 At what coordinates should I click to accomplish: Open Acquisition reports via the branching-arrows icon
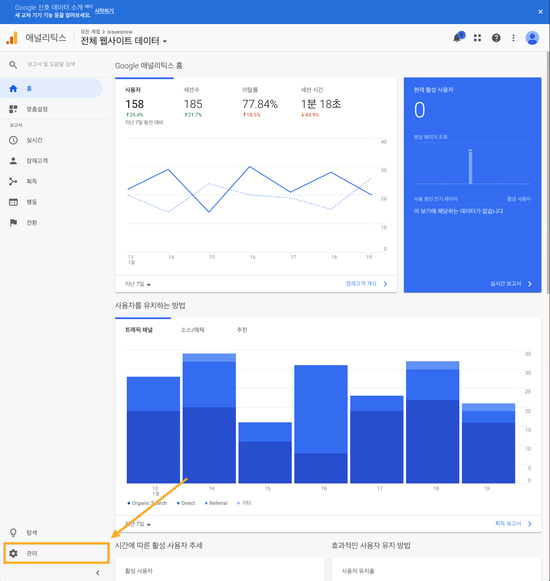[13, 181]
